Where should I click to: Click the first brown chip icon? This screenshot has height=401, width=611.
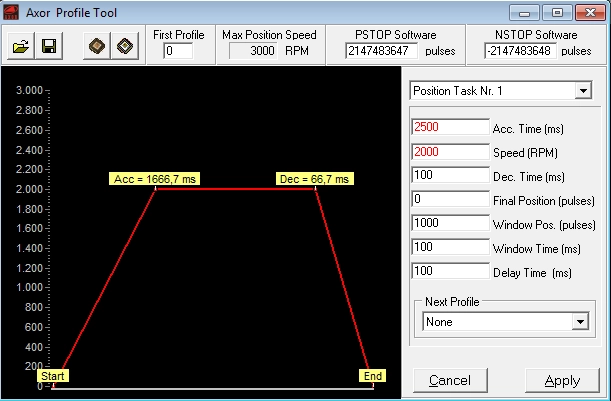click(97, 46)
